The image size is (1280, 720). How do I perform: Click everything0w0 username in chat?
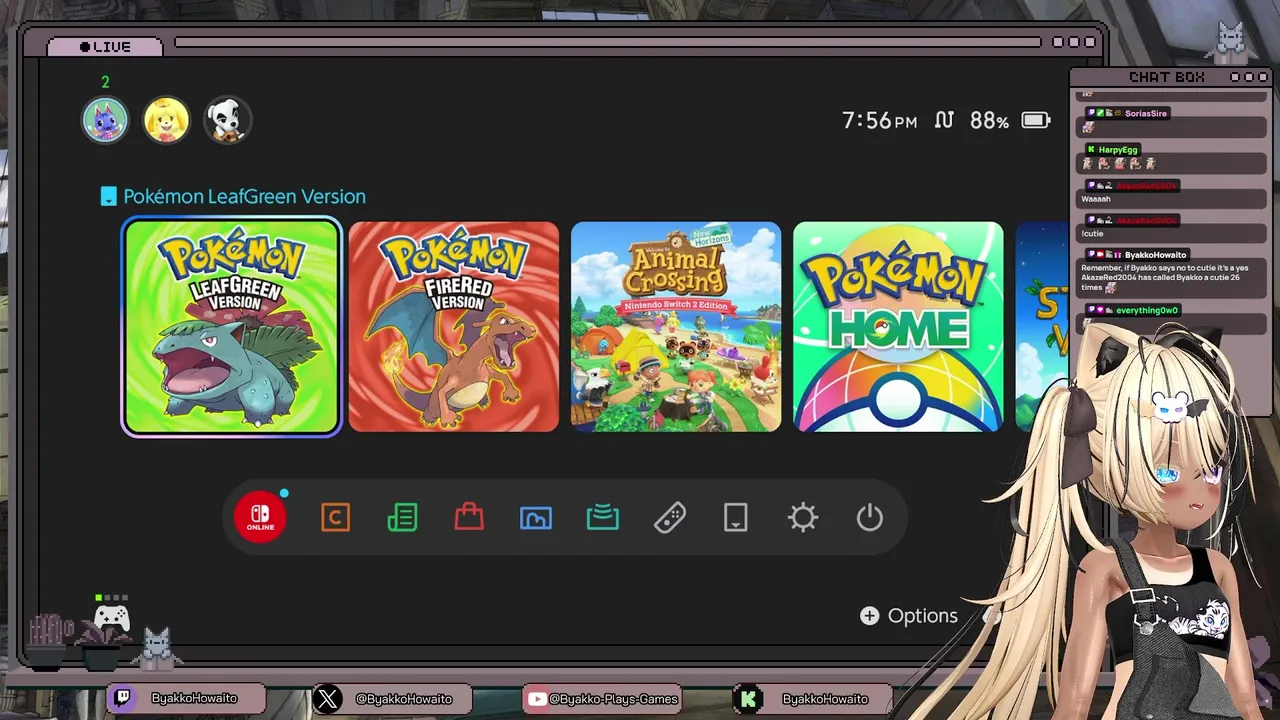click(x=1147, y=310)
